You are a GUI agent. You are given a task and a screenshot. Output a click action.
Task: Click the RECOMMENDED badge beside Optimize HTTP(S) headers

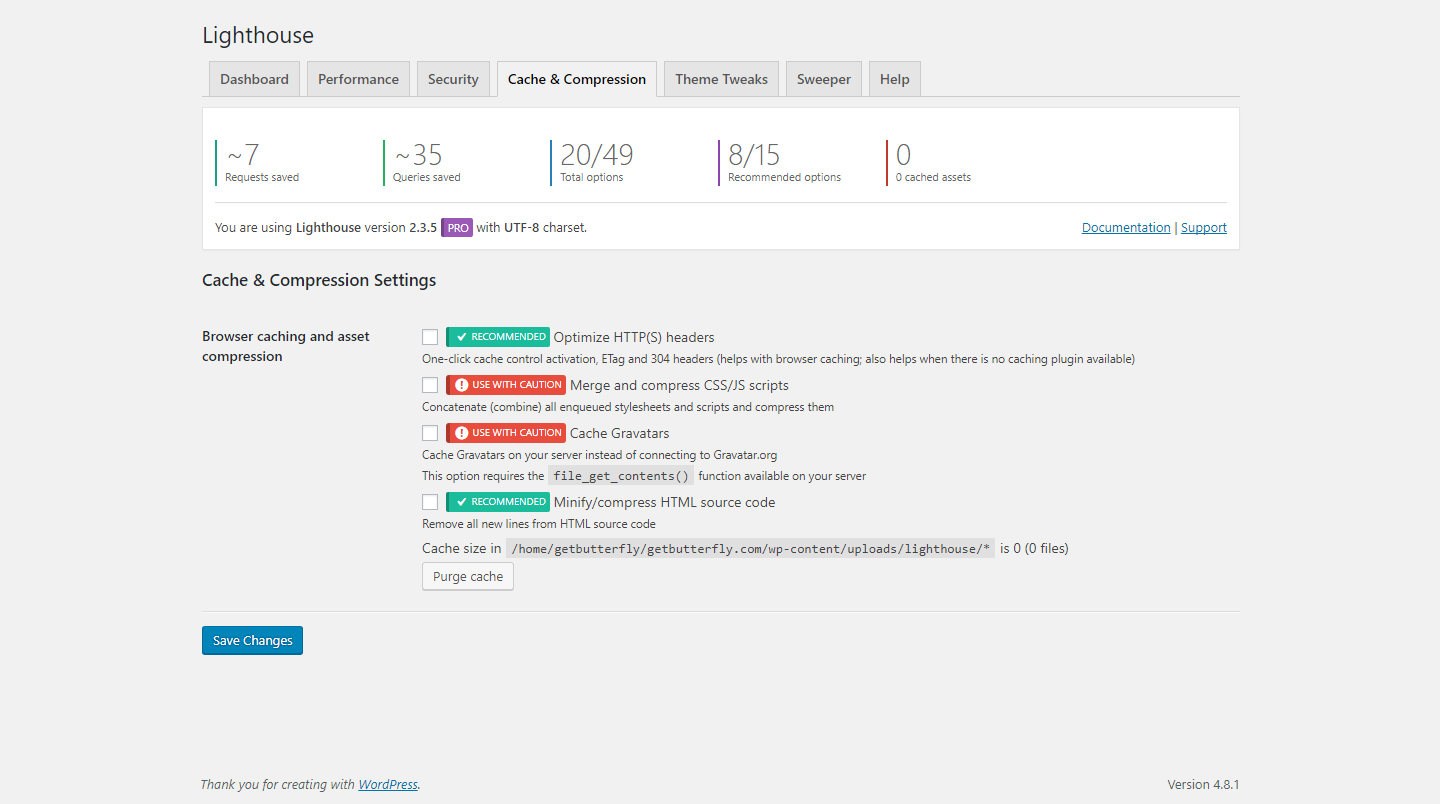coord(498,337)
